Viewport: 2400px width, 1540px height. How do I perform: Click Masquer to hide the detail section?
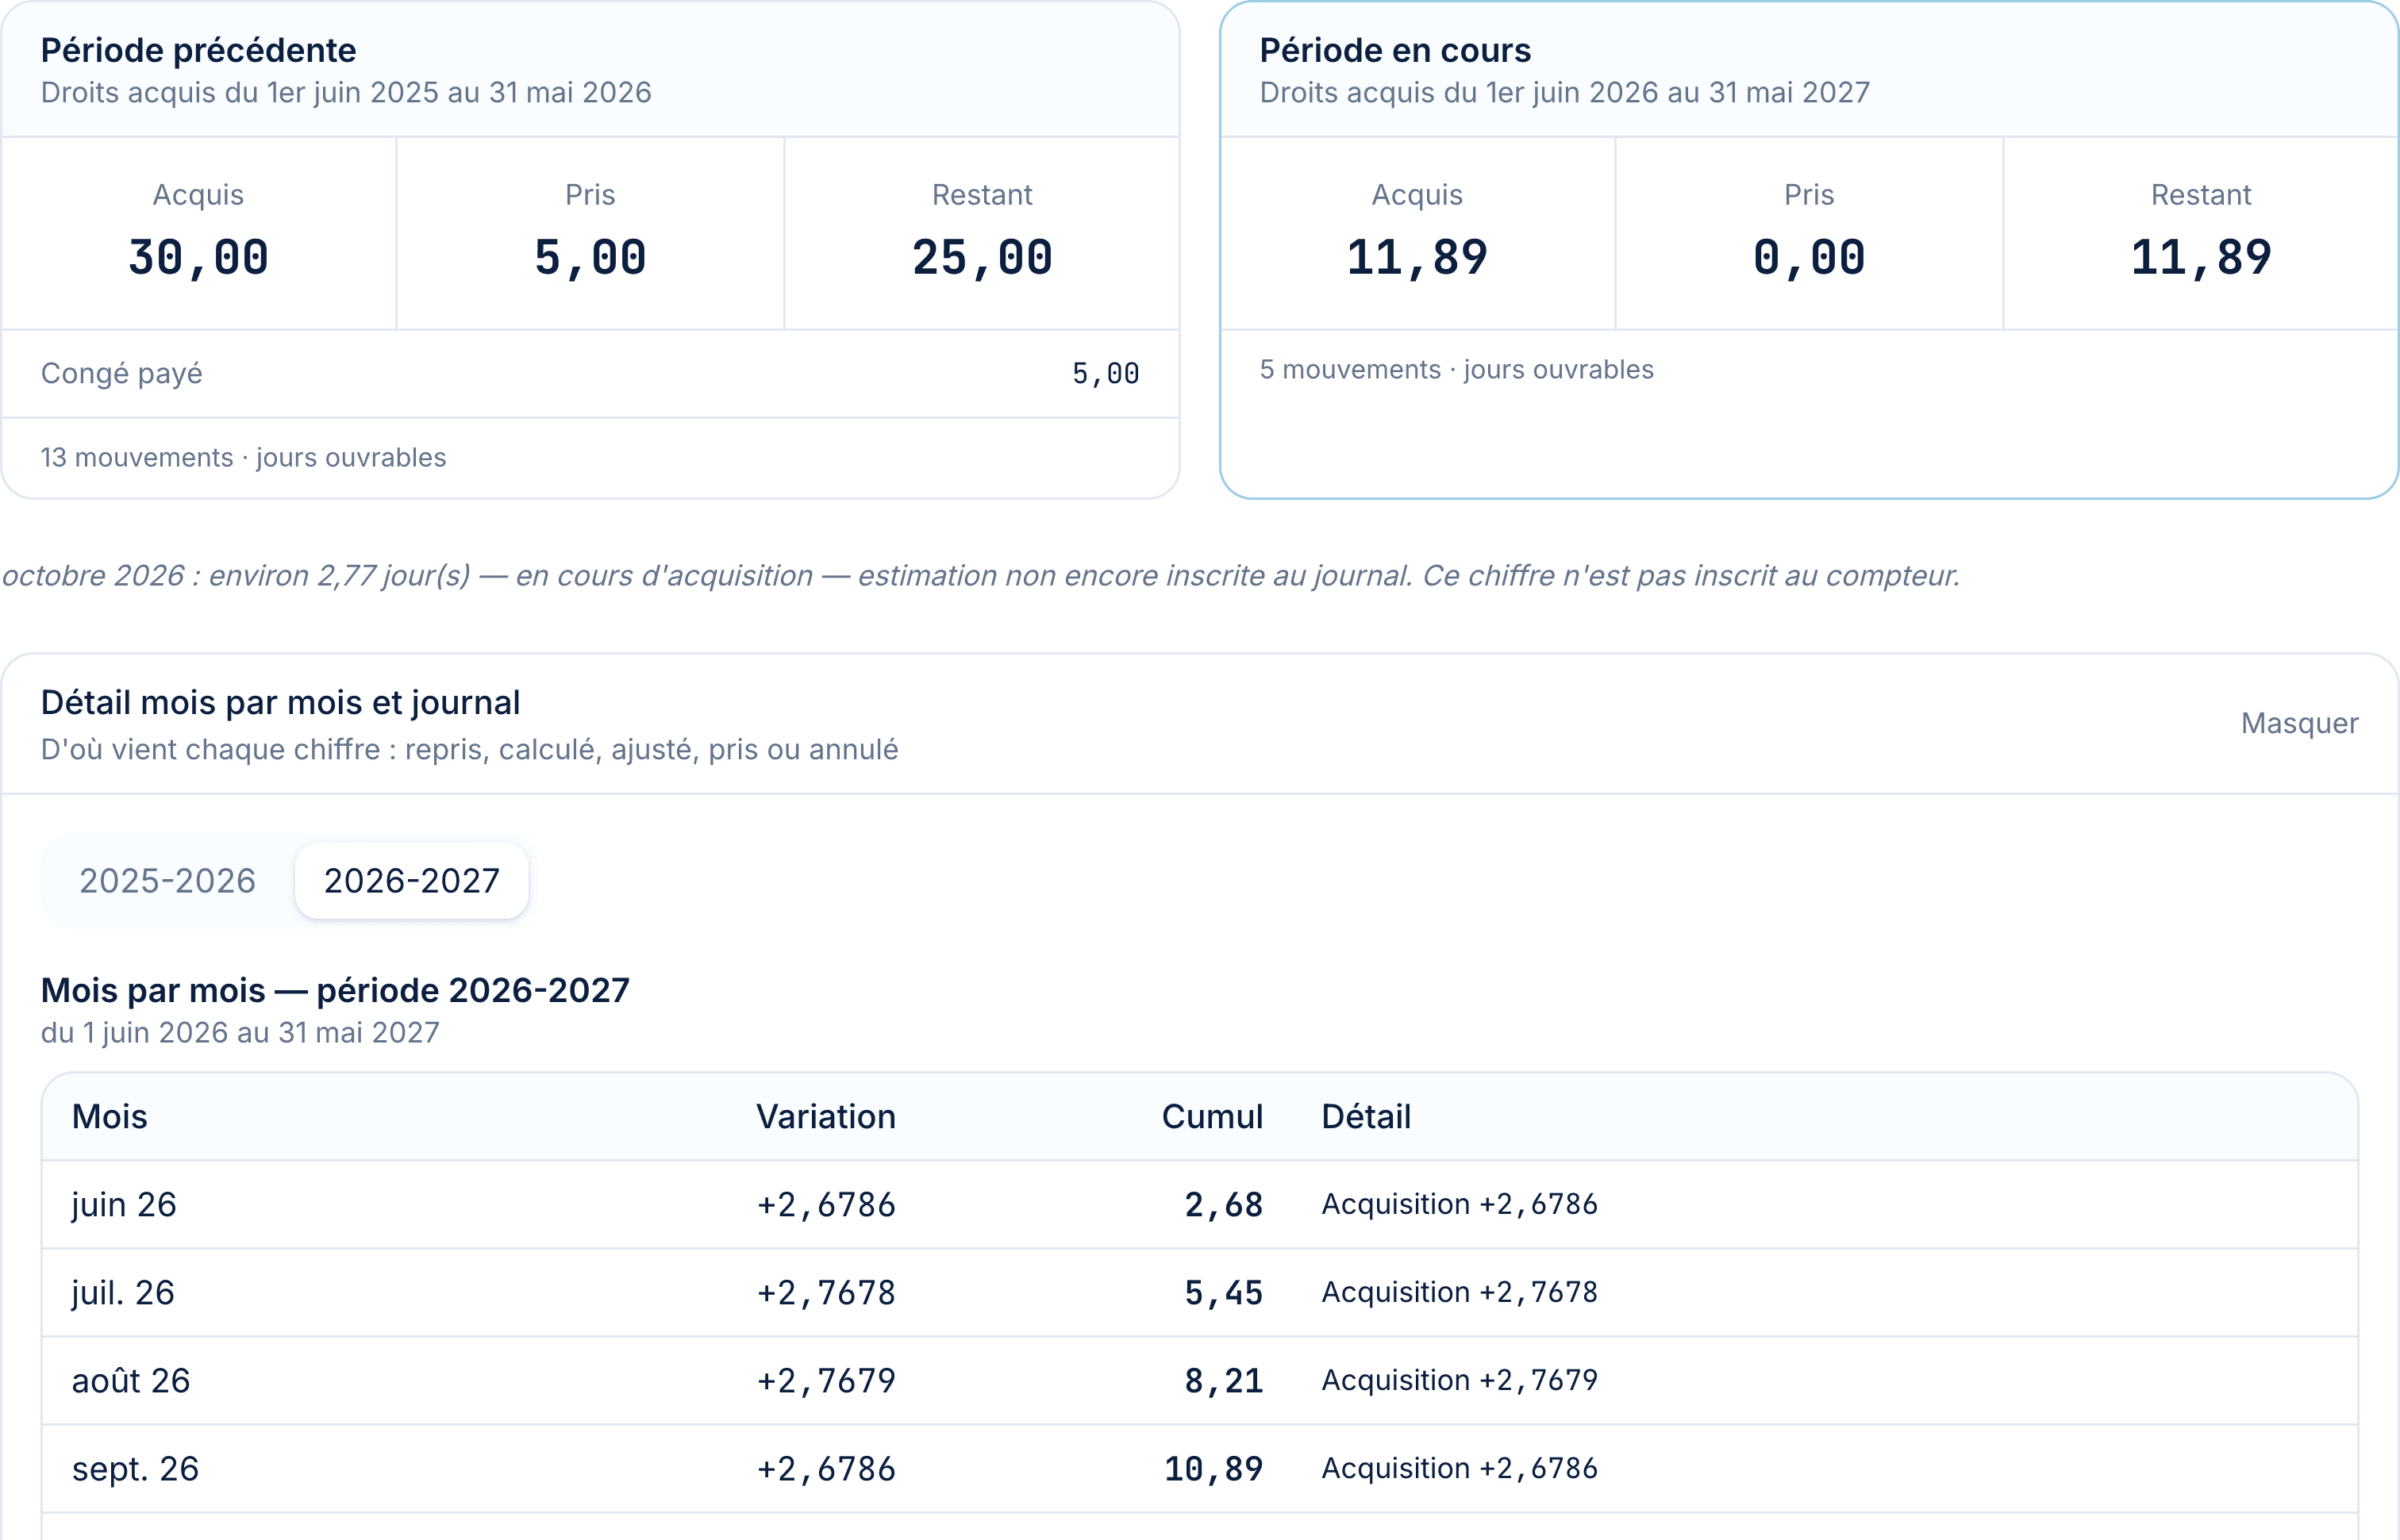(x=2299, y=723)
